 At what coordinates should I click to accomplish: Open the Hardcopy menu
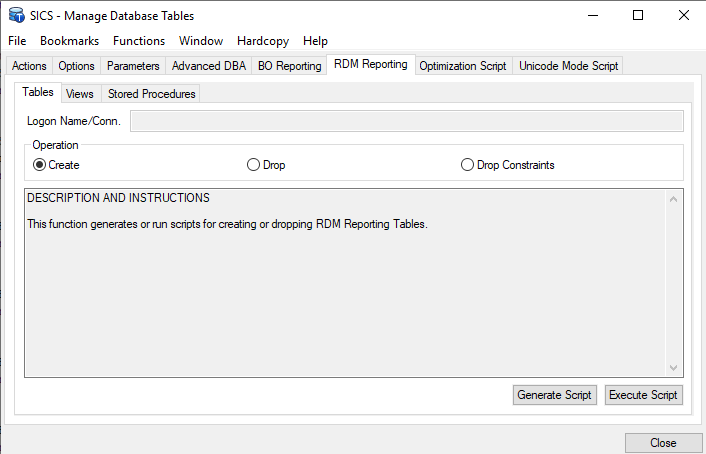tap(263, 41)
